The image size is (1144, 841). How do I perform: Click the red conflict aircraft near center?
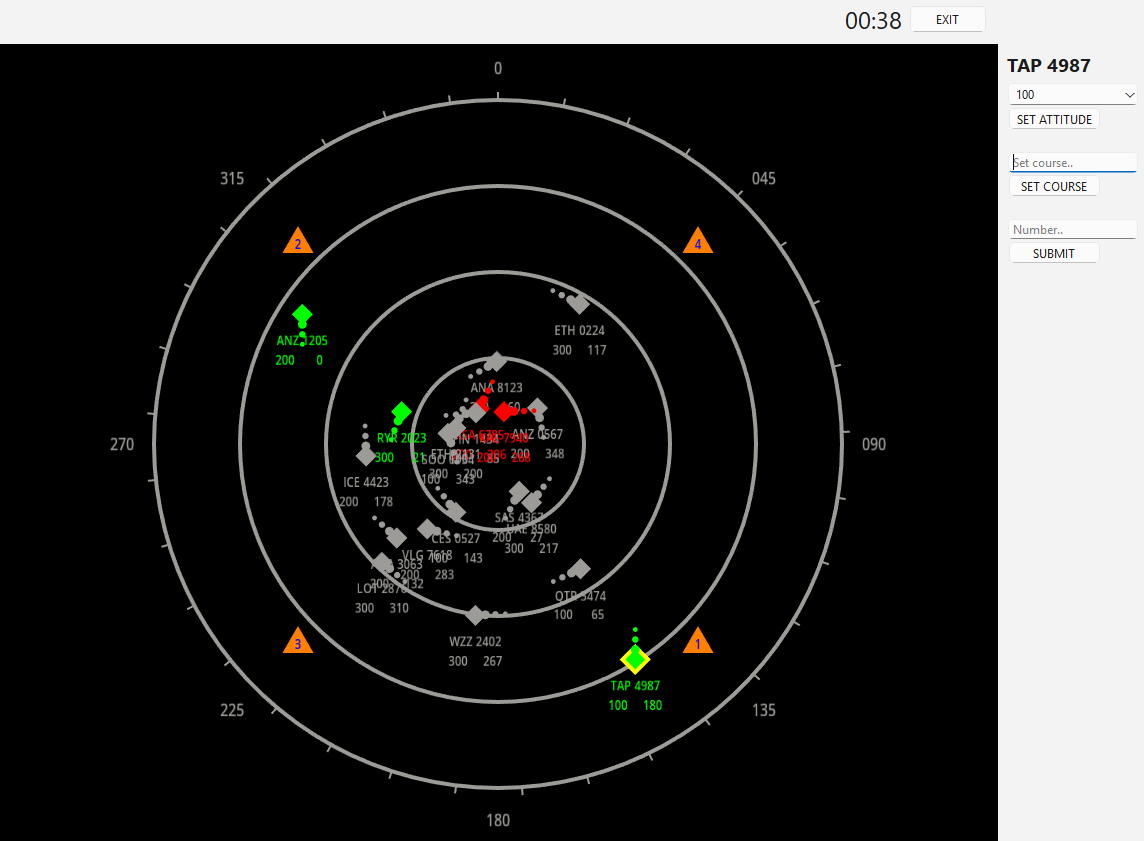(504, 411)
